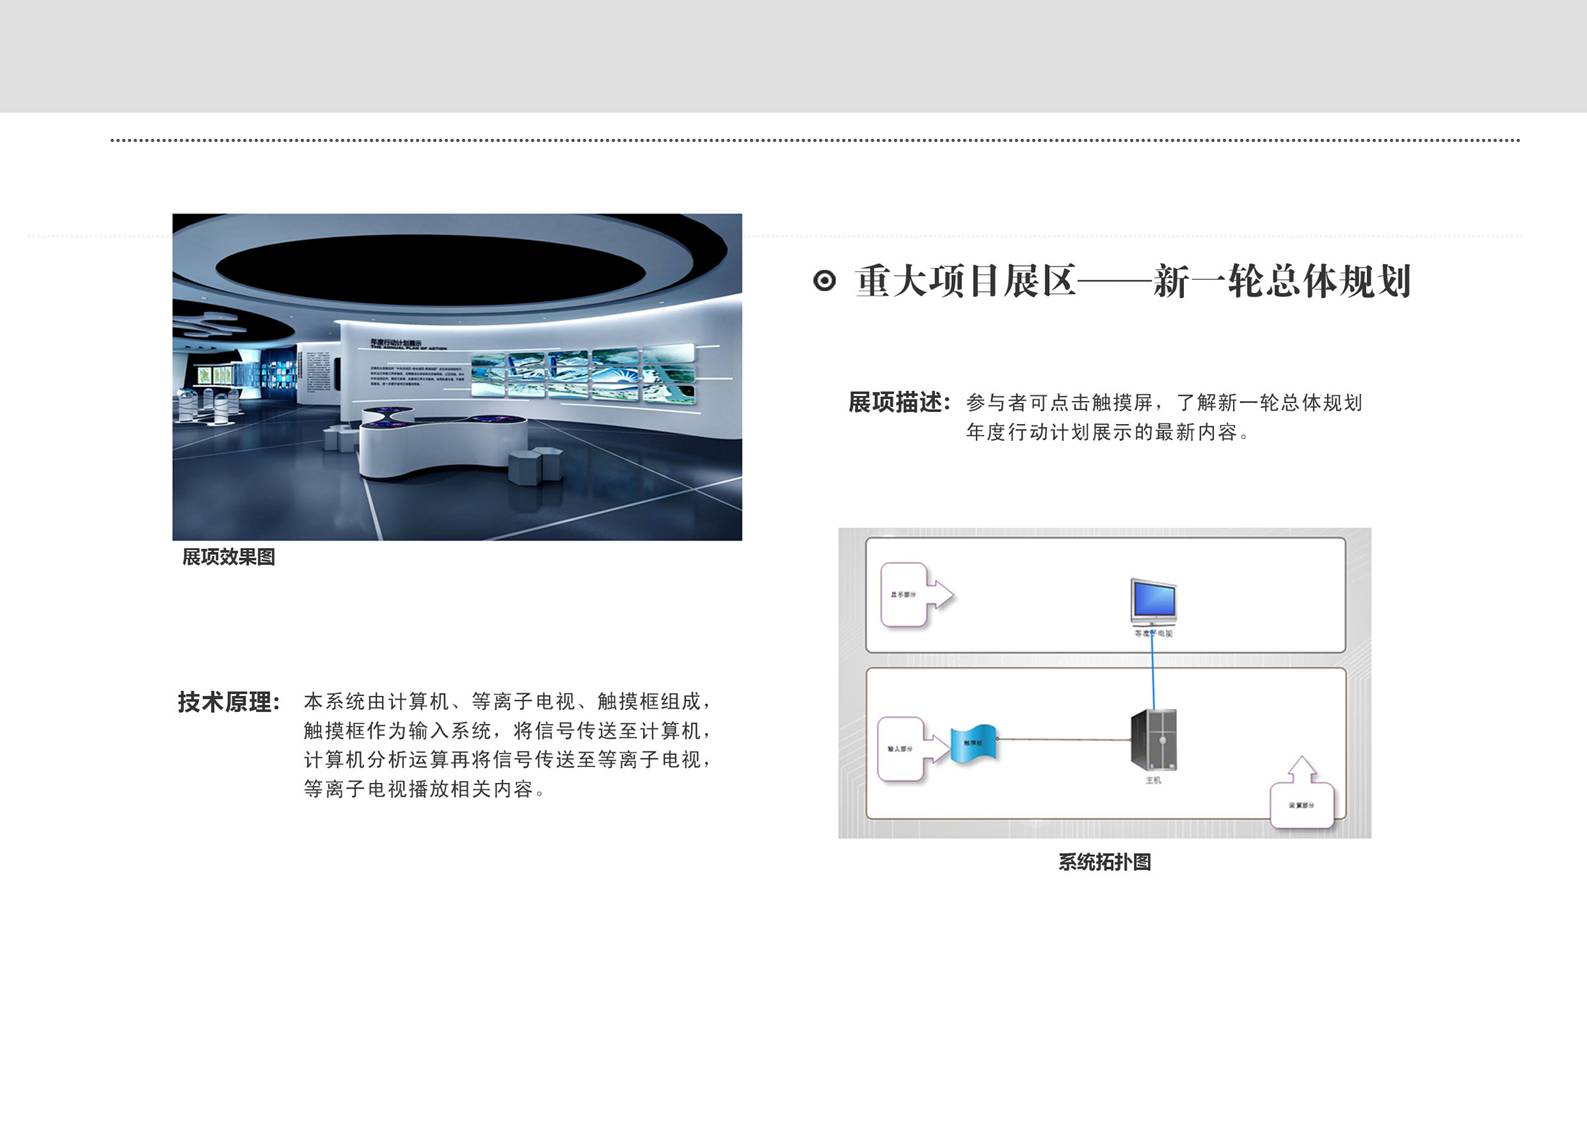Click the line 等离子电视播放相关内容

click(425, 789)
